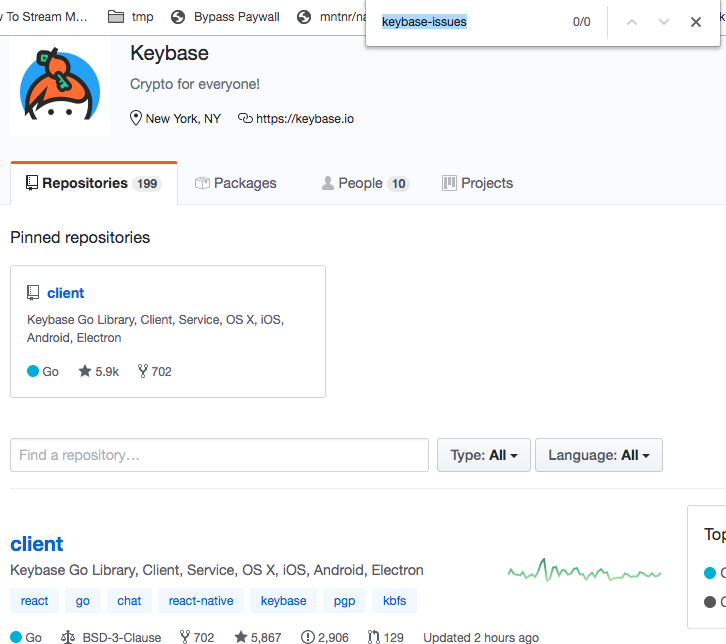Open the 129 pull requests icon

click(x=374, y=637)
